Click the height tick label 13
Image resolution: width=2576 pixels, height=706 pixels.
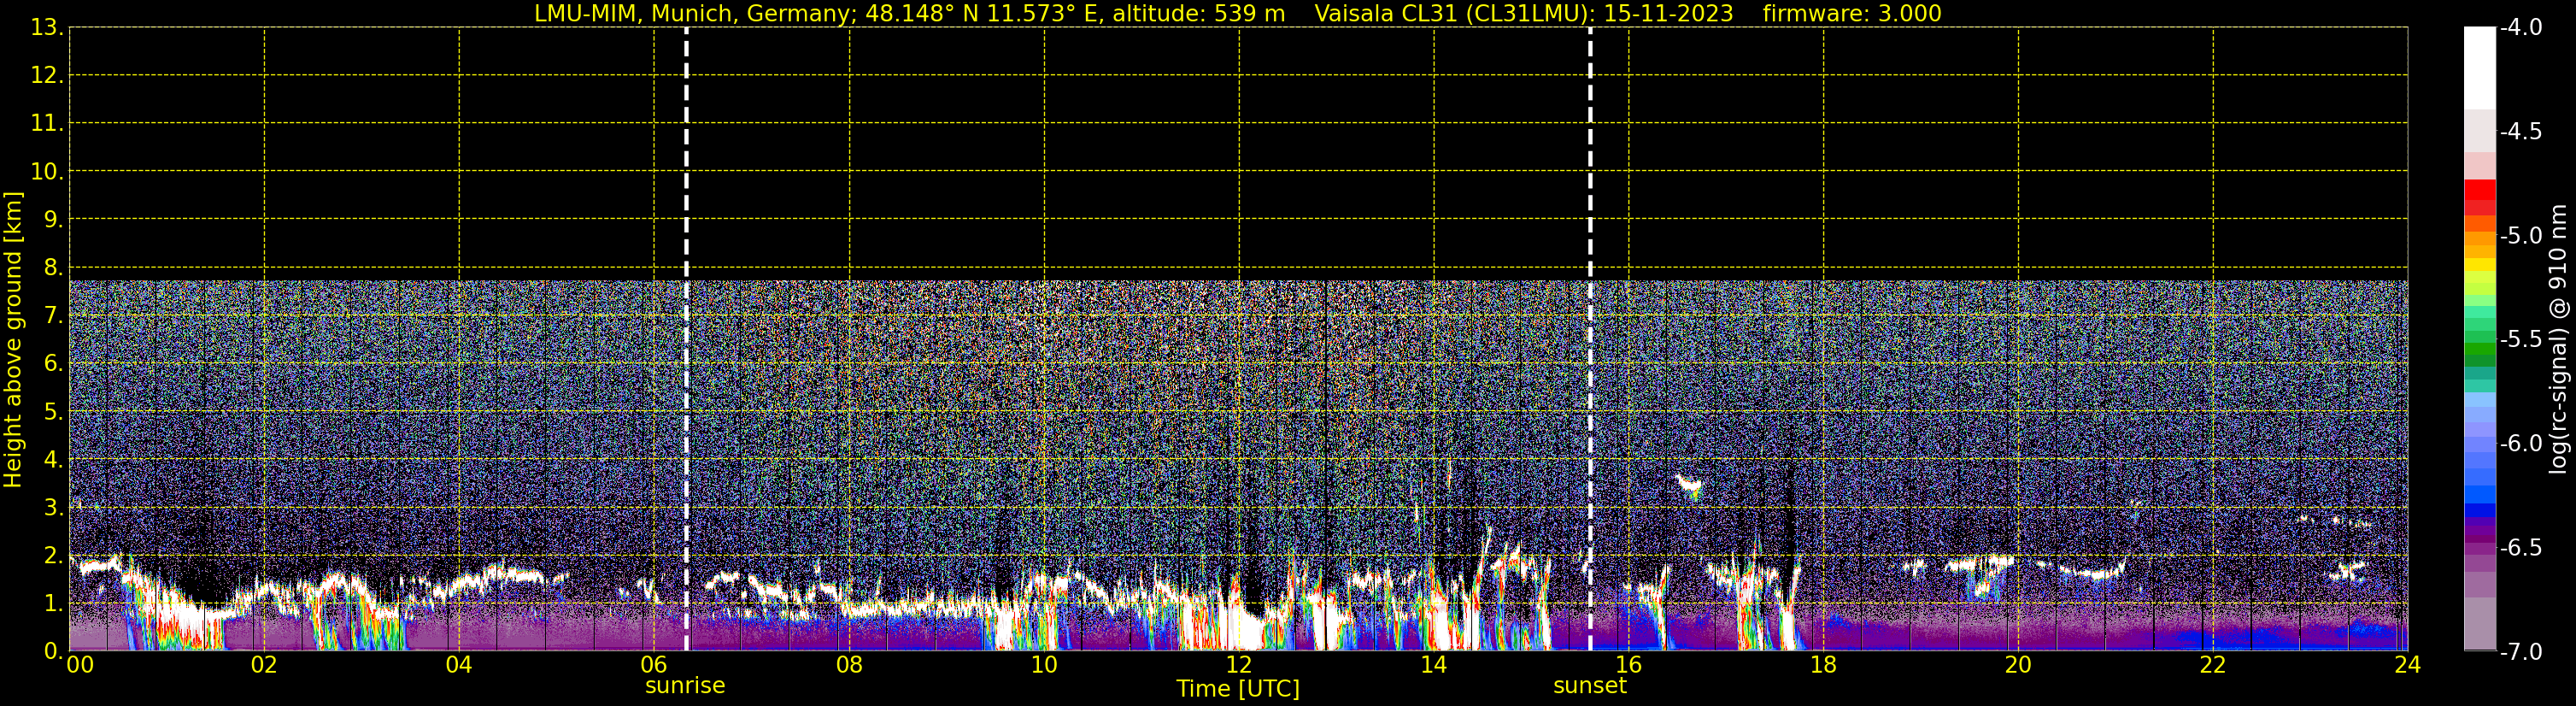[46, 28]
